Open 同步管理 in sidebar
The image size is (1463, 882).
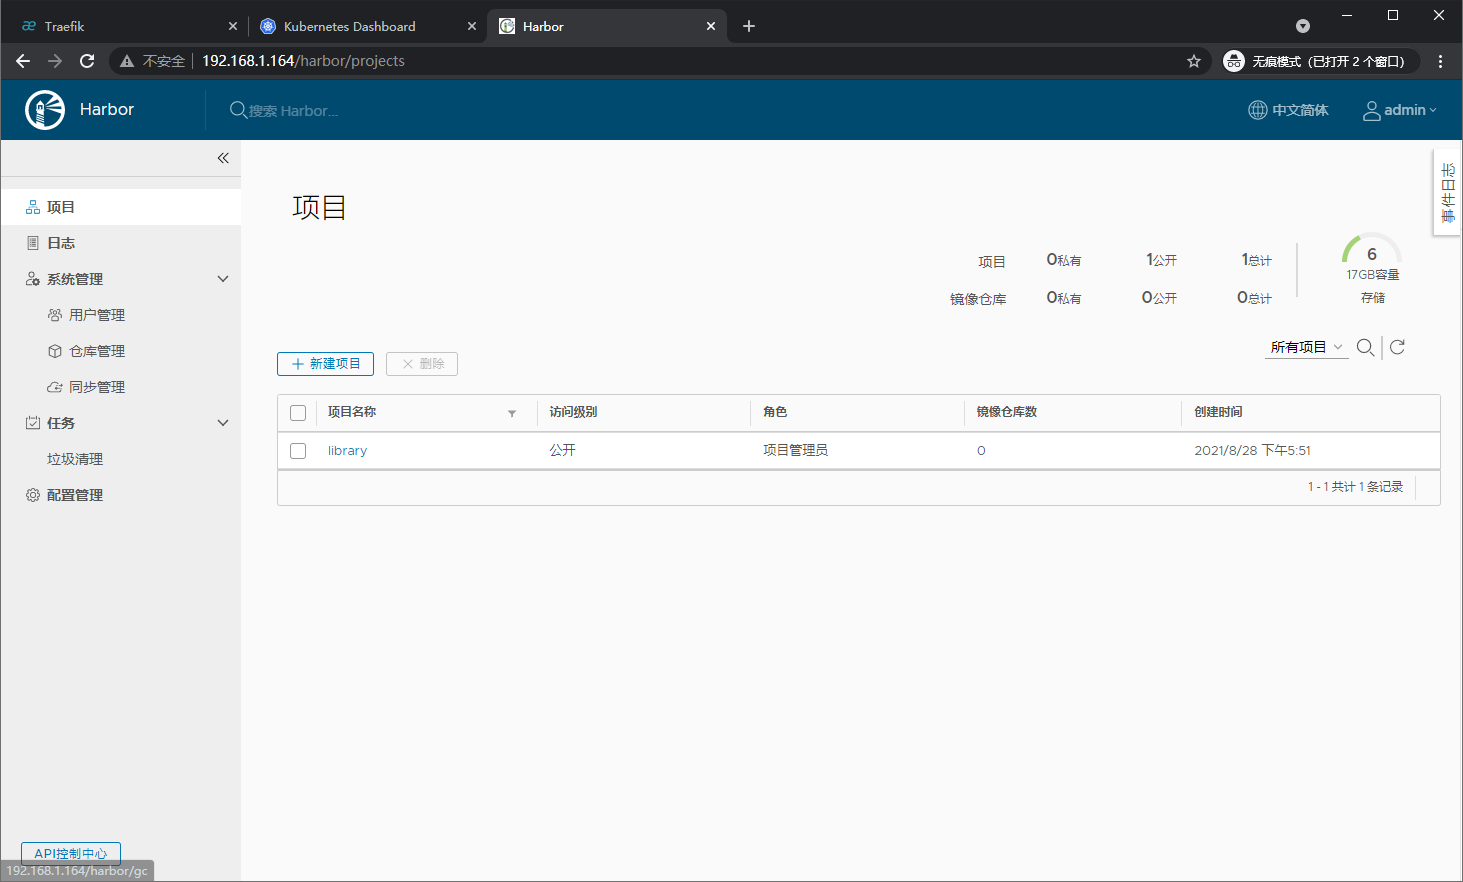coord(96,387)
